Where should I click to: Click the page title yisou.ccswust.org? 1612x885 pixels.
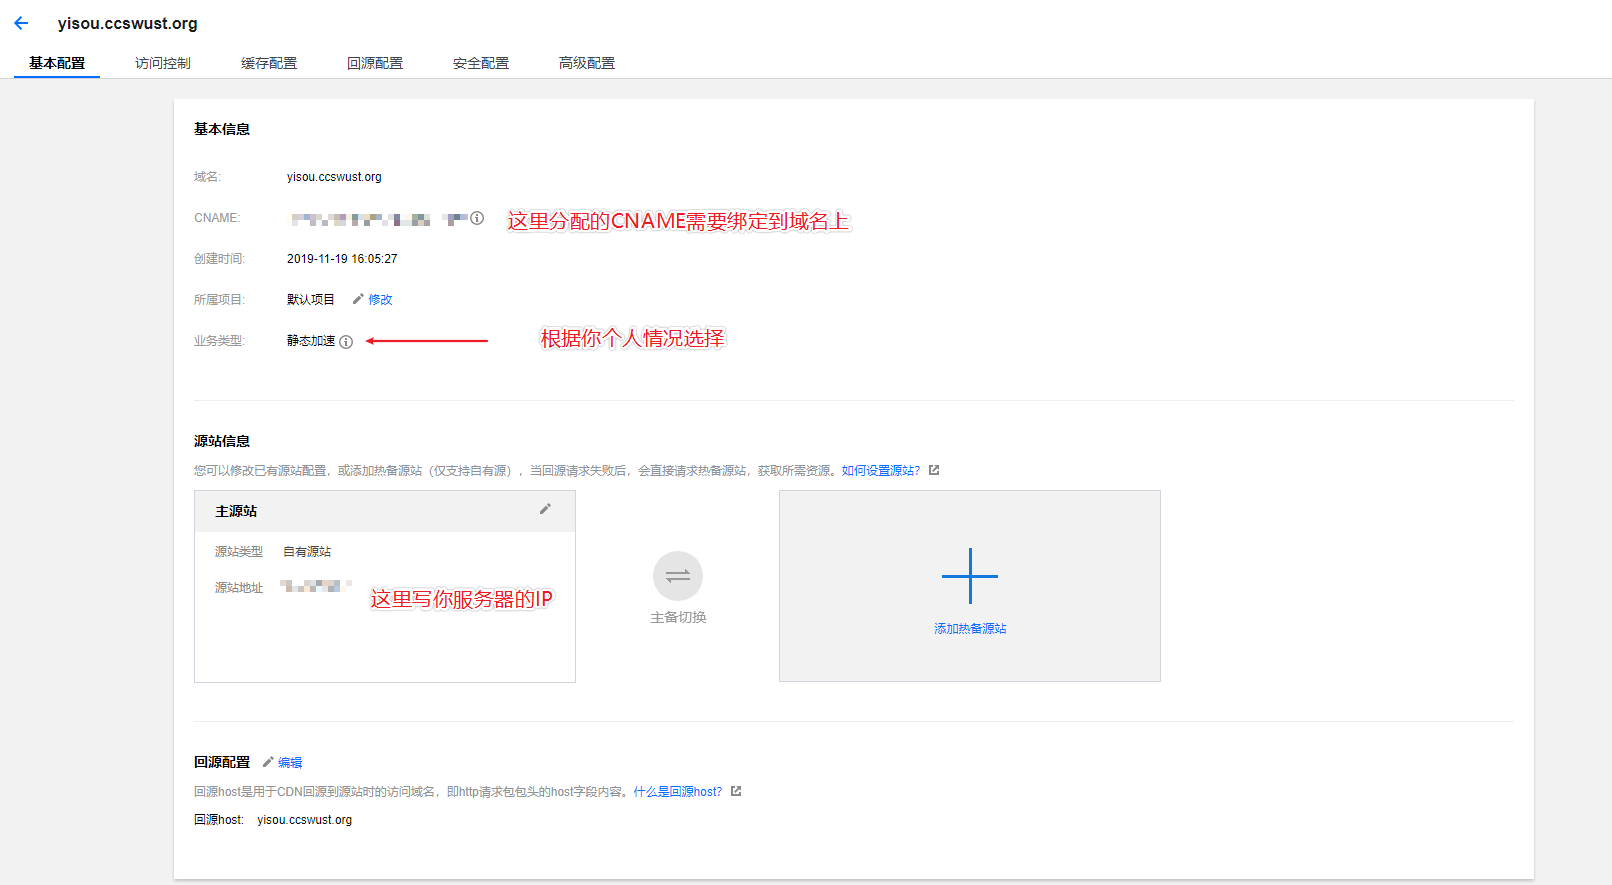127,23
